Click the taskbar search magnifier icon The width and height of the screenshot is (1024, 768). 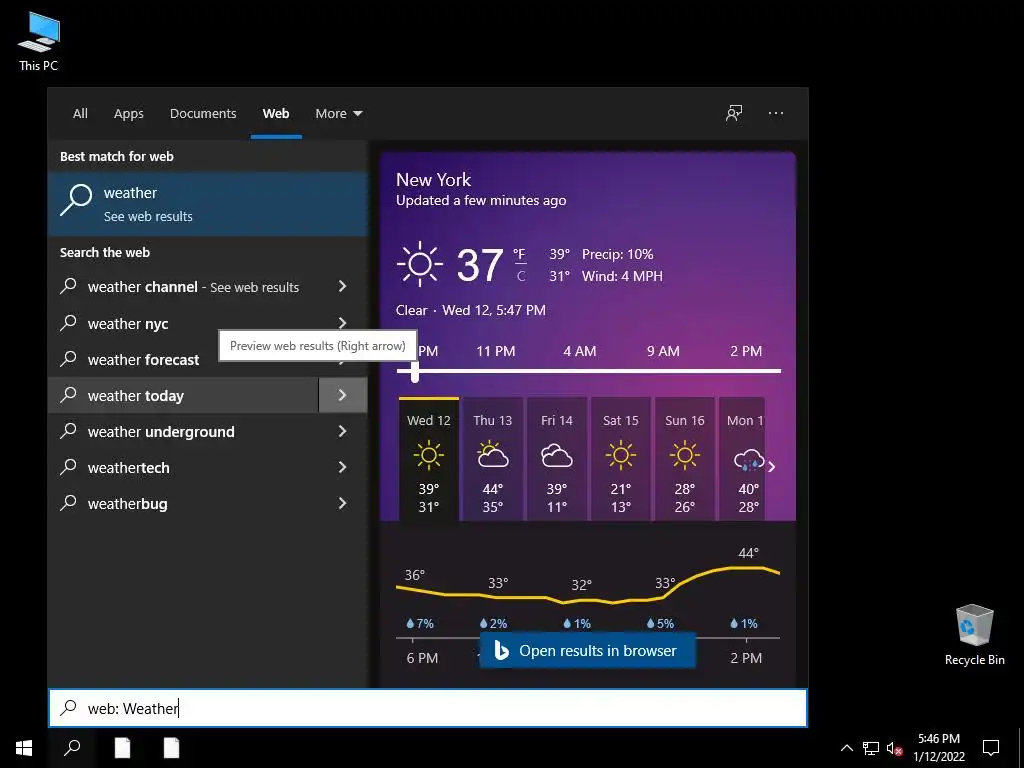72,748
